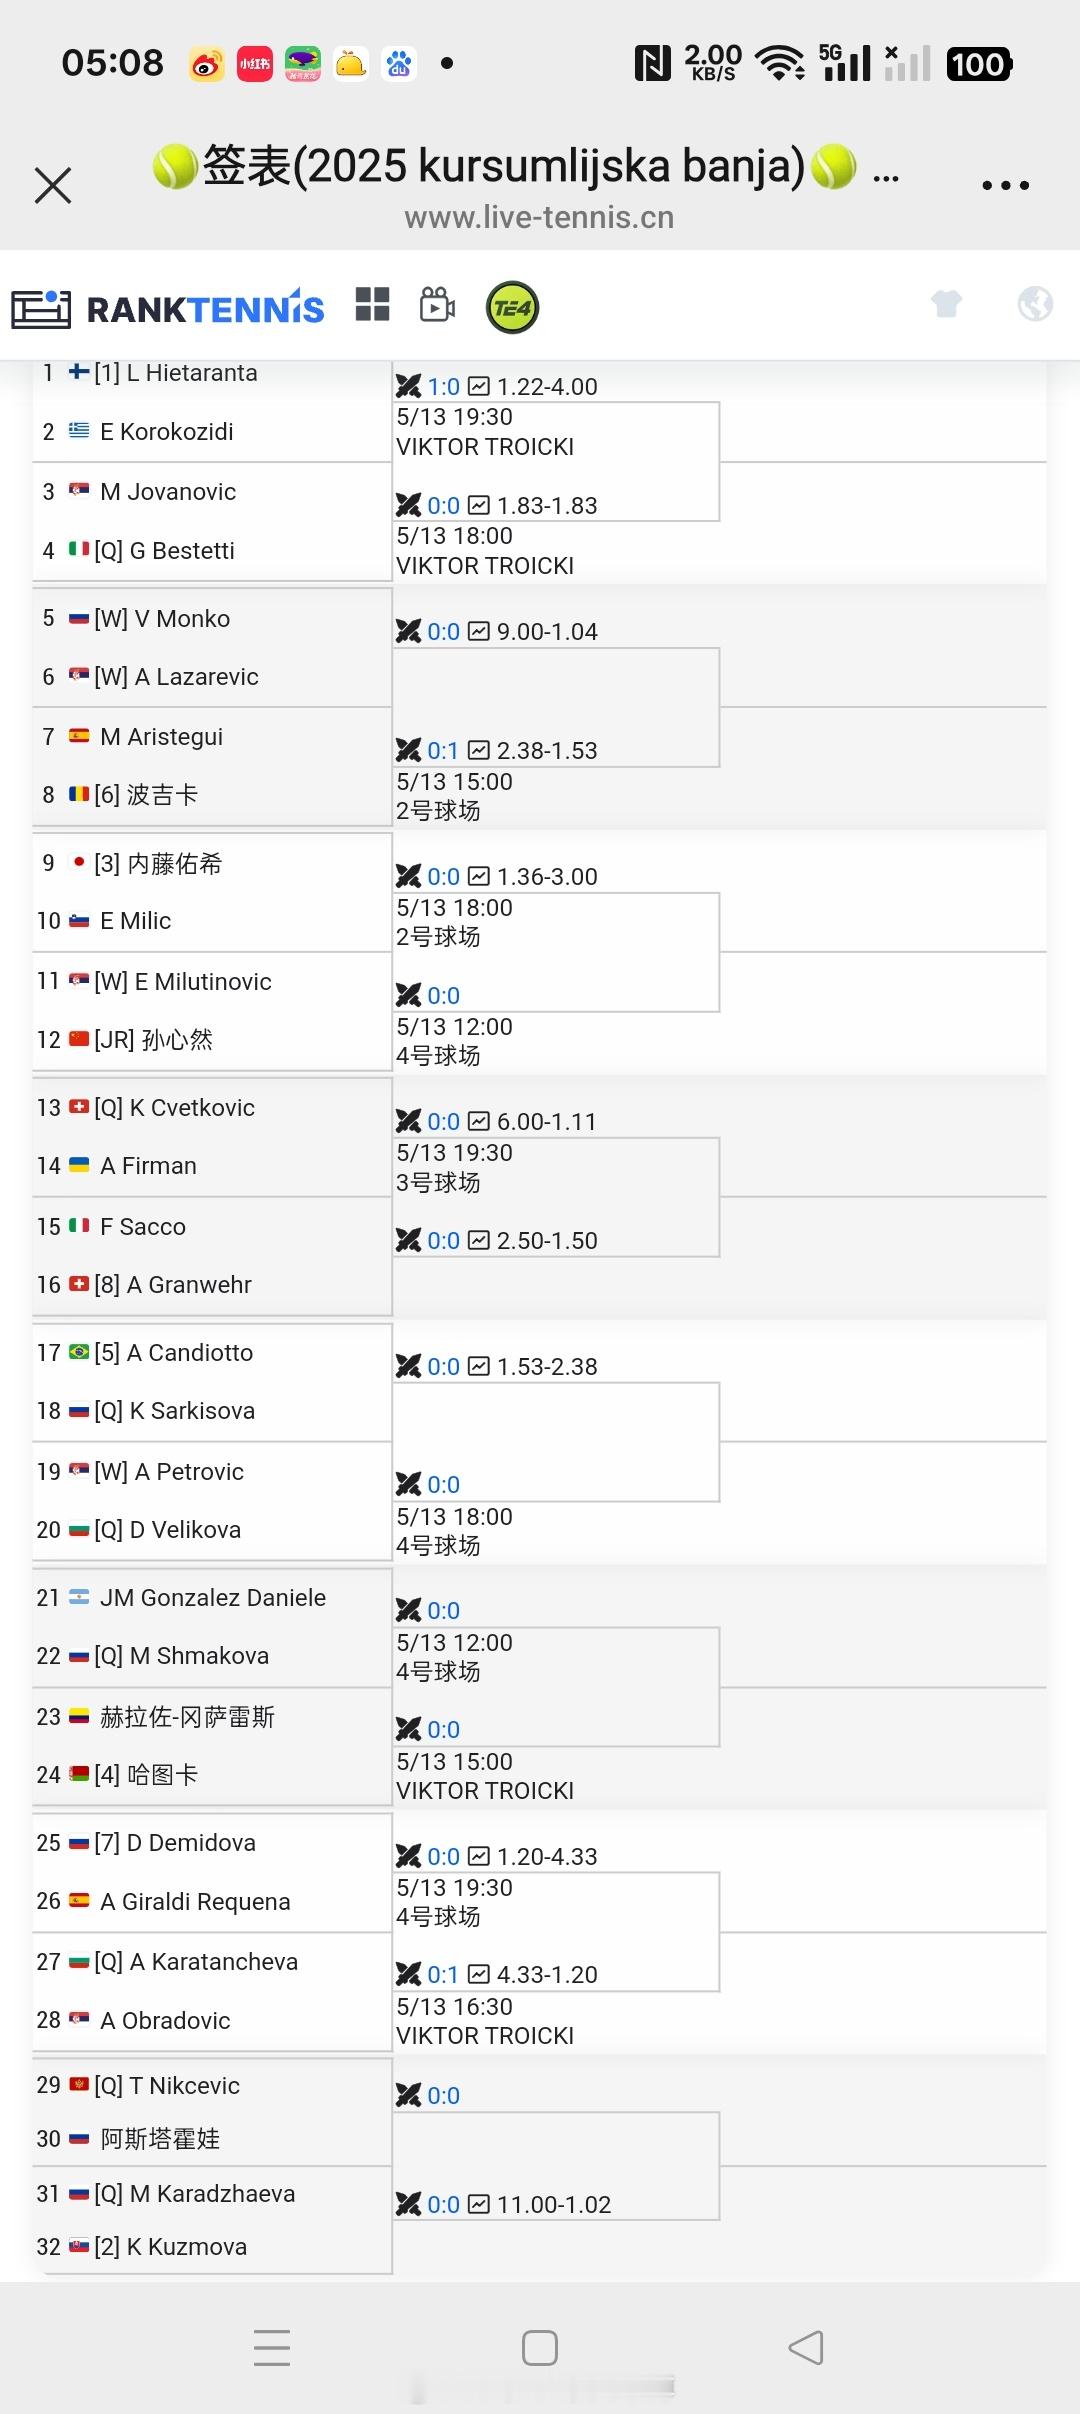Open the grid view icon
Image resolution: width=1080 pixels, height=2414 pixels.
(372, 305)
